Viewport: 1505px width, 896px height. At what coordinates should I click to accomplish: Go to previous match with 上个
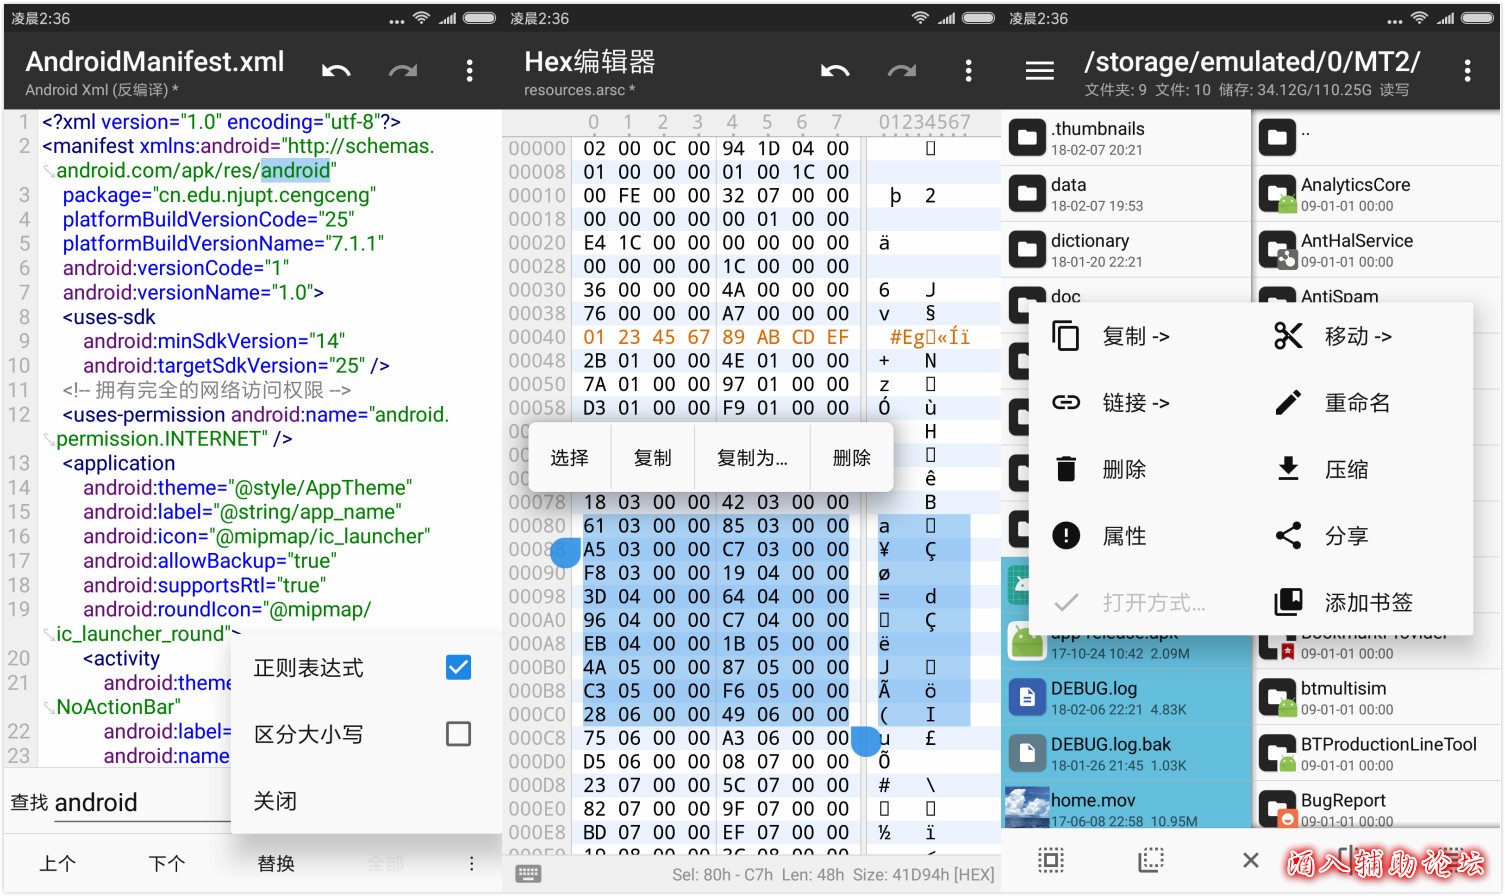(57, 863)
